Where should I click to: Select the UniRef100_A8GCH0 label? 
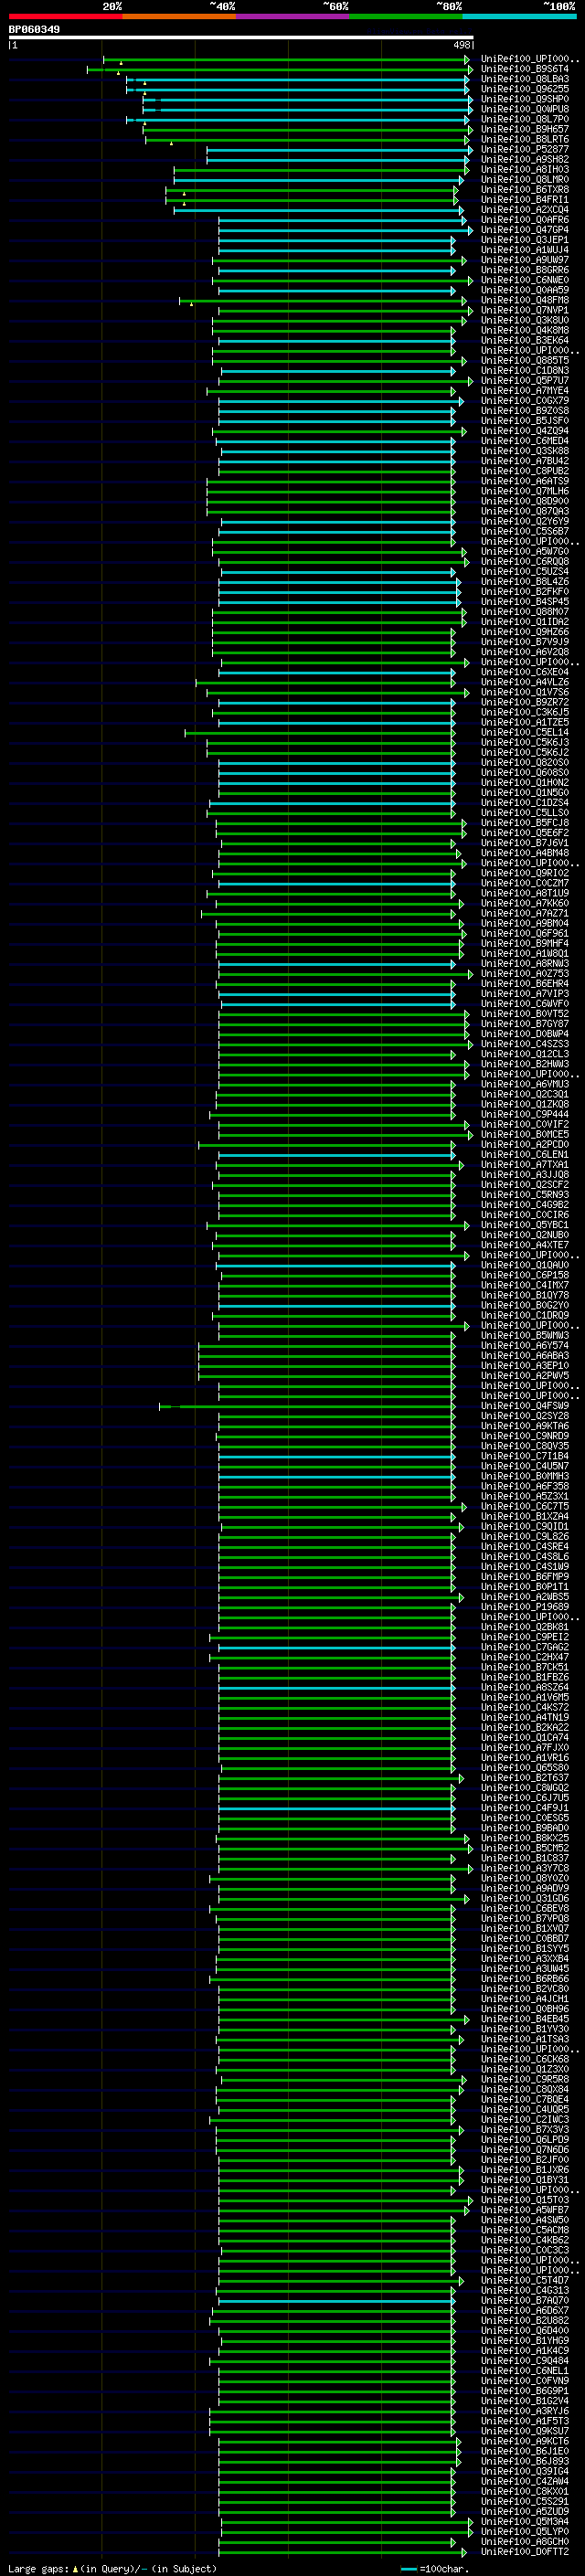click(x=525, y=2542)
